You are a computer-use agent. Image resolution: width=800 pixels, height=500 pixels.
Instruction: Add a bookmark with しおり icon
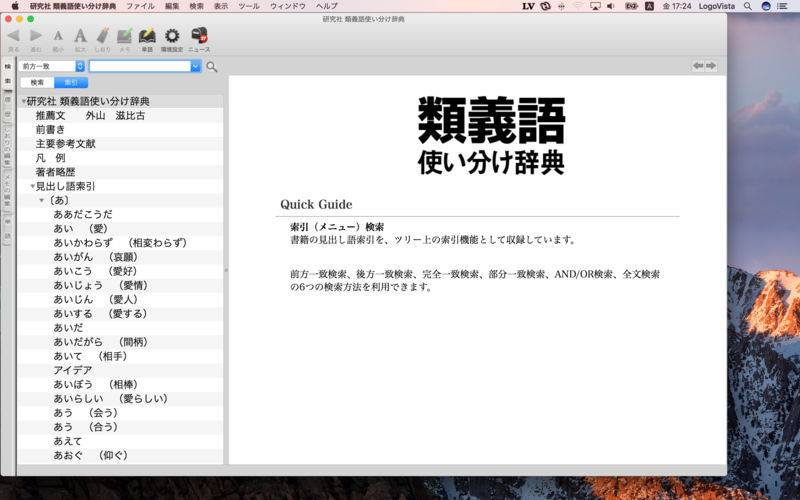(103, 36)
